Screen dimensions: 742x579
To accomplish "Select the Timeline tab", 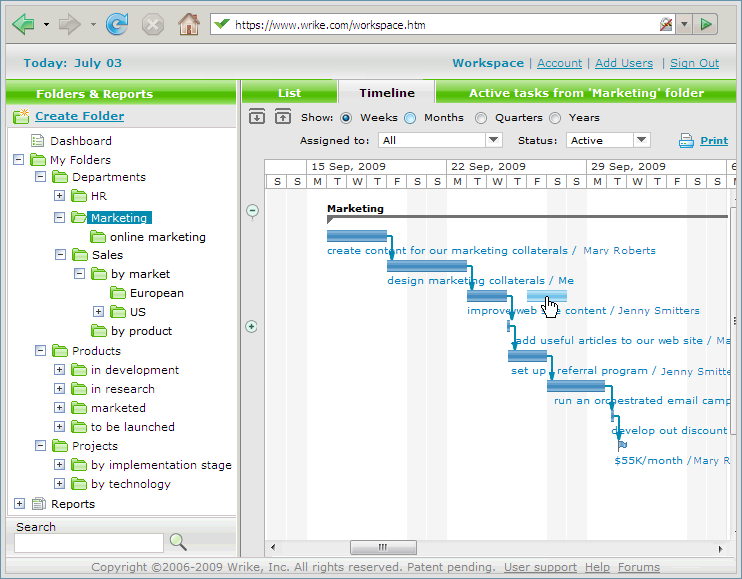I will pyautogui.click(x=387, y=93).
